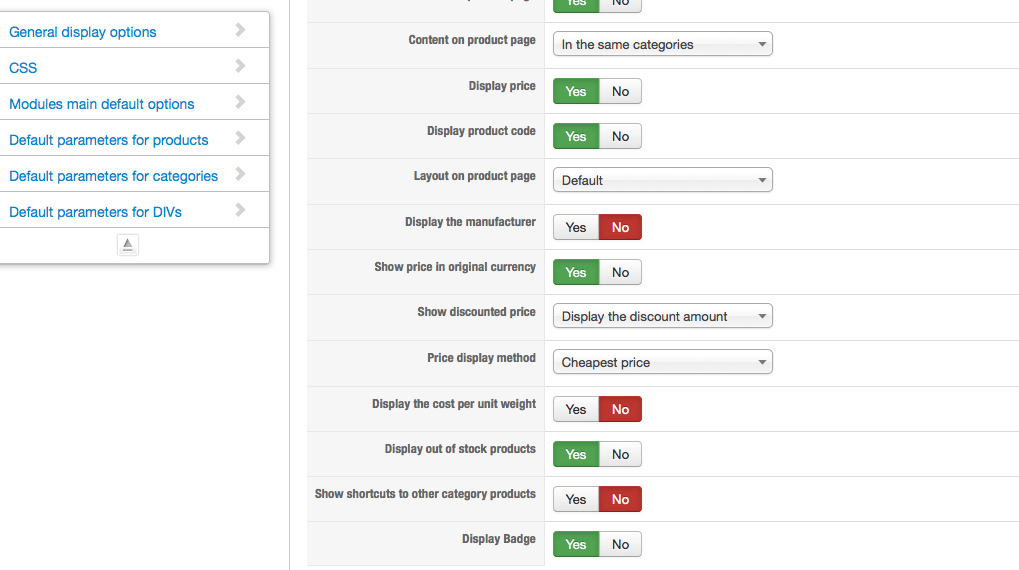Set Display out of stock products to No
Viewport: 1019px width, 570px height.
point(620,454)
